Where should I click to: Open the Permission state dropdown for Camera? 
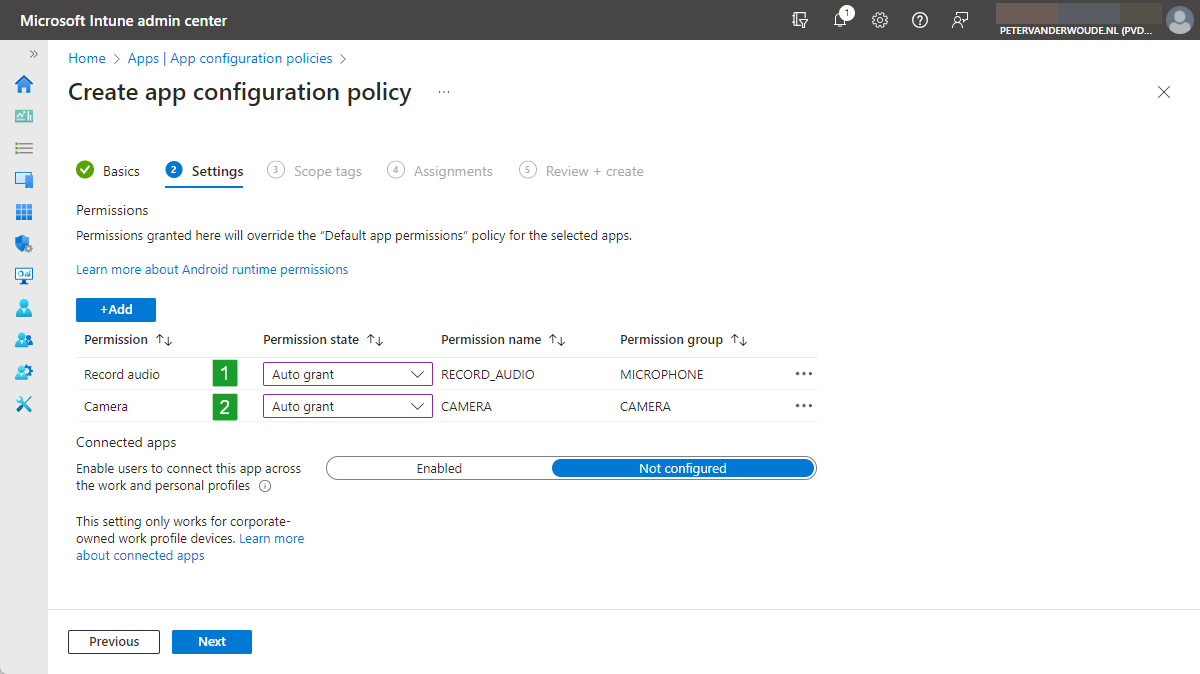tap(347, 405)
